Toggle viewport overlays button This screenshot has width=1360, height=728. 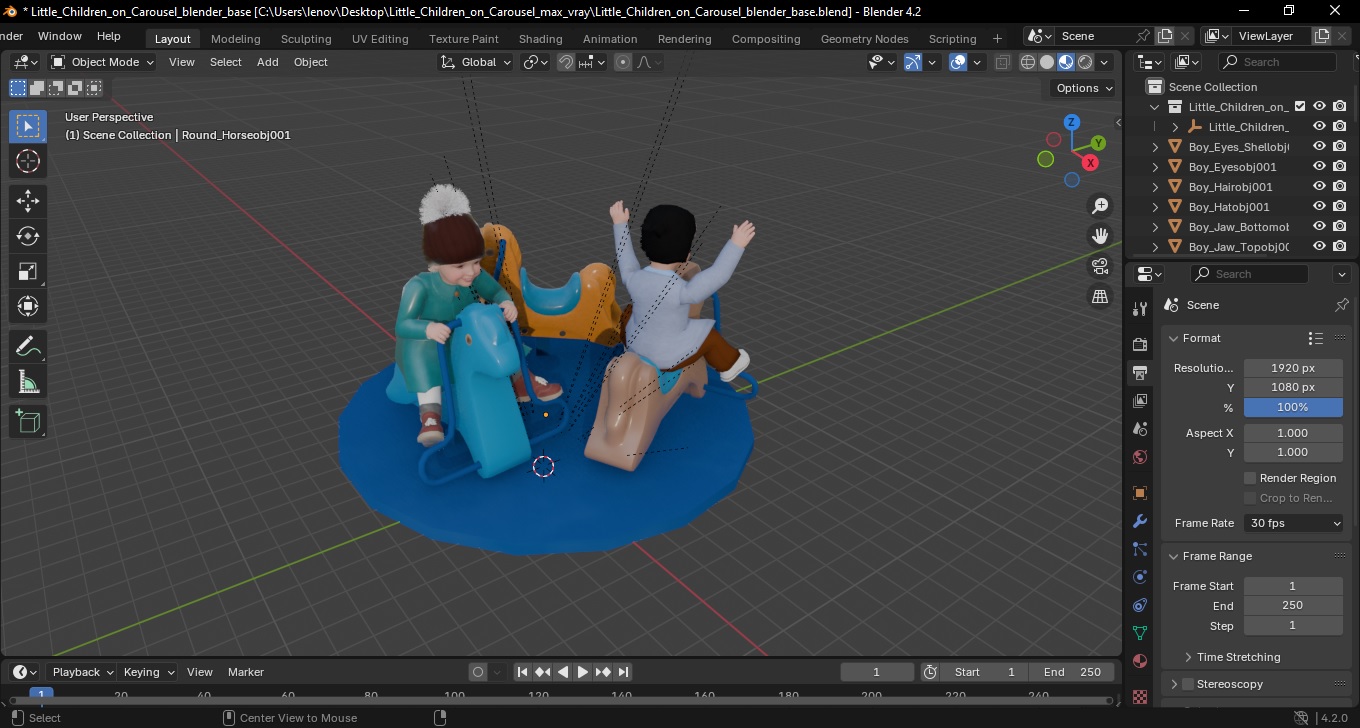pyautogui.click(x=958, y=62)
